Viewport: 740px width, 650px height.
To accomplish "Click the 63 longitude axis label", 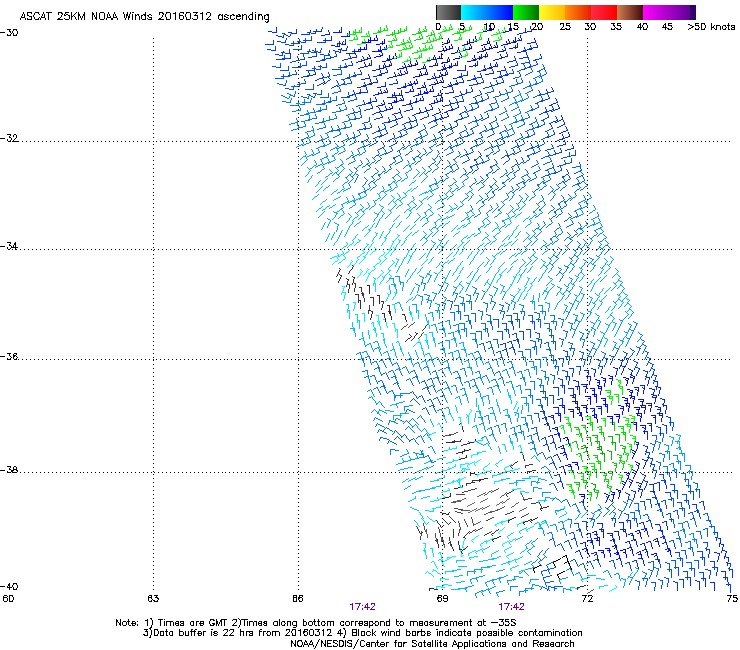I will click(x=153, y=599).
